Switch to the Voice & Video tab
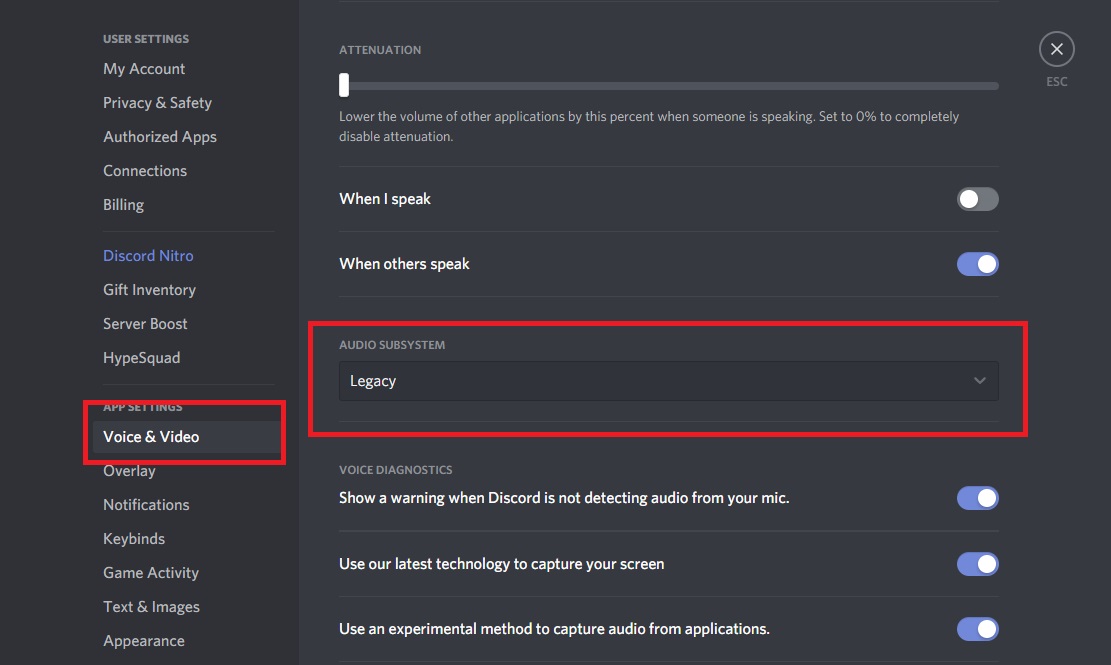Viewport: 1111px width, 665px height. [x=151, y=436]
